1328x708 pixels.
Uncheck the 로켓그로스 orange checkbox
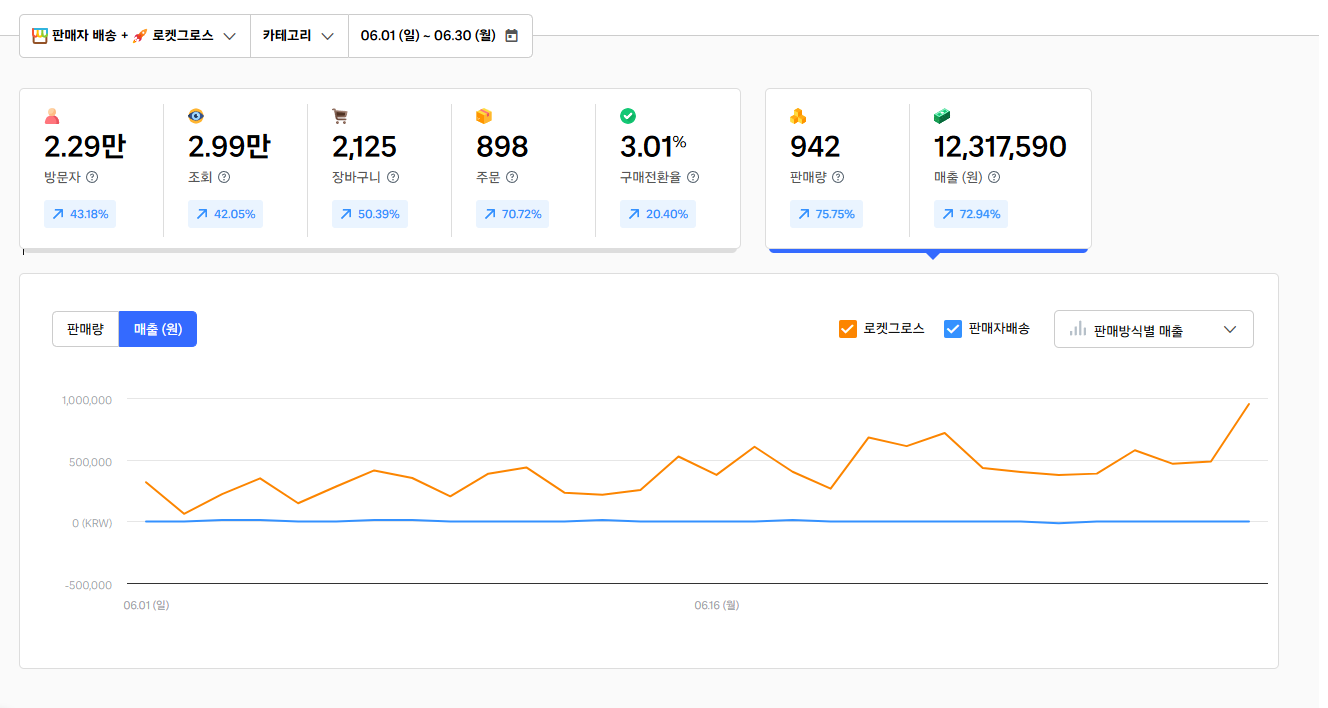coord(847,328)
